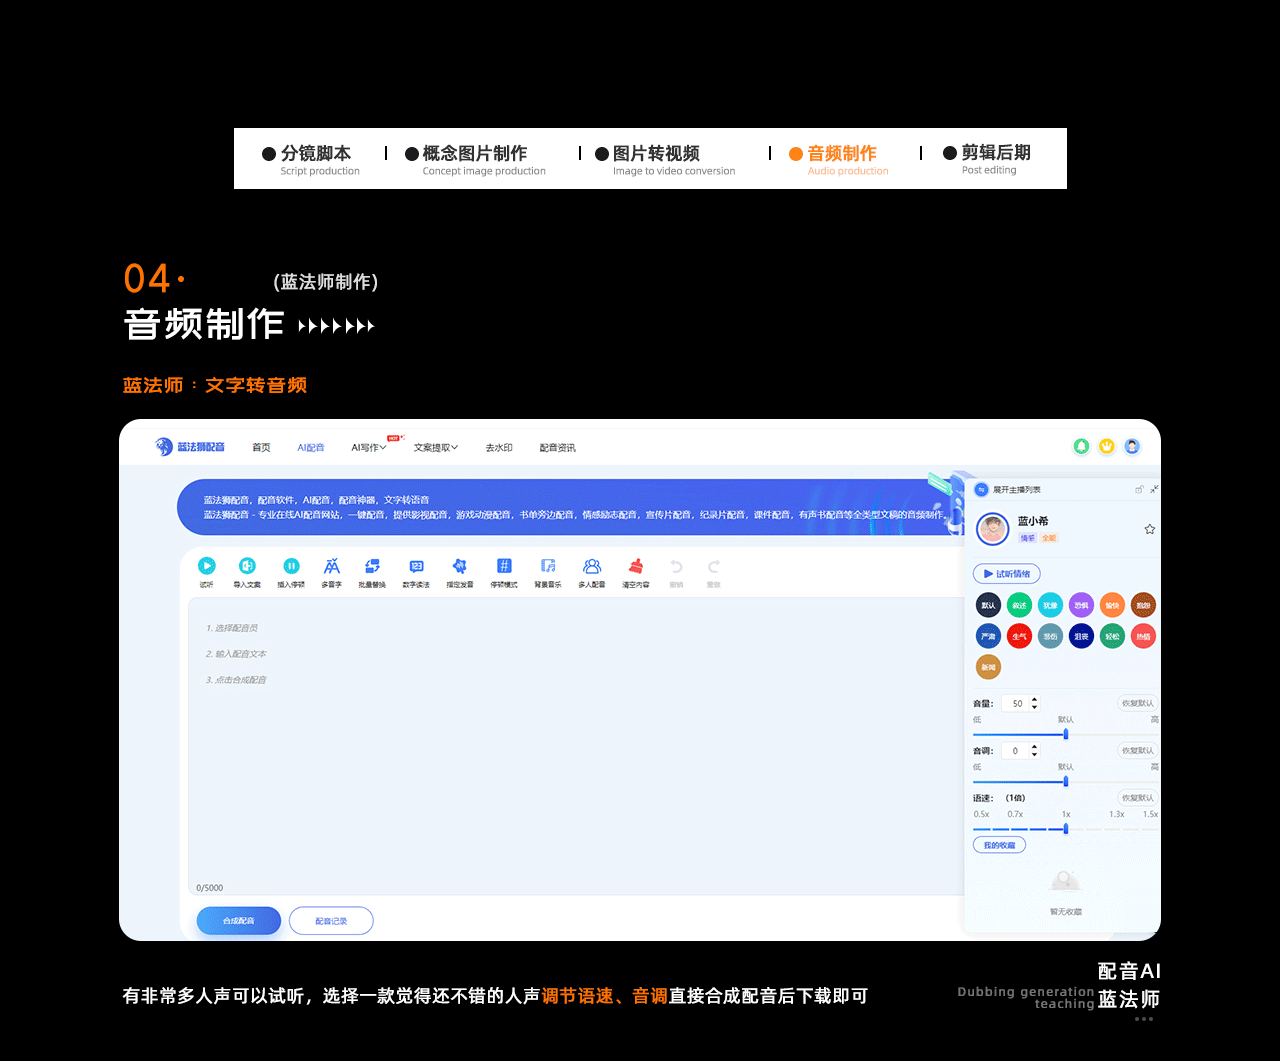Click the 合成配音 synthesize button

click(x=239, y=920)
